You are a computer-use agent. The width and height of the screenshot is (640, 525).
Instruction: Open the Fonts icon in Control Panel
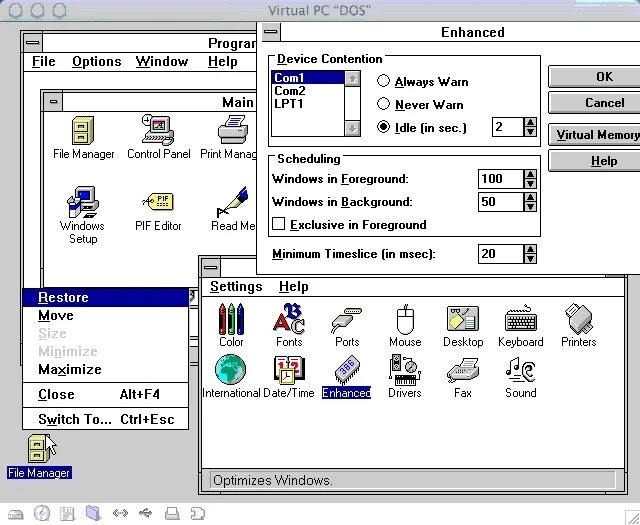coord(289,325)
